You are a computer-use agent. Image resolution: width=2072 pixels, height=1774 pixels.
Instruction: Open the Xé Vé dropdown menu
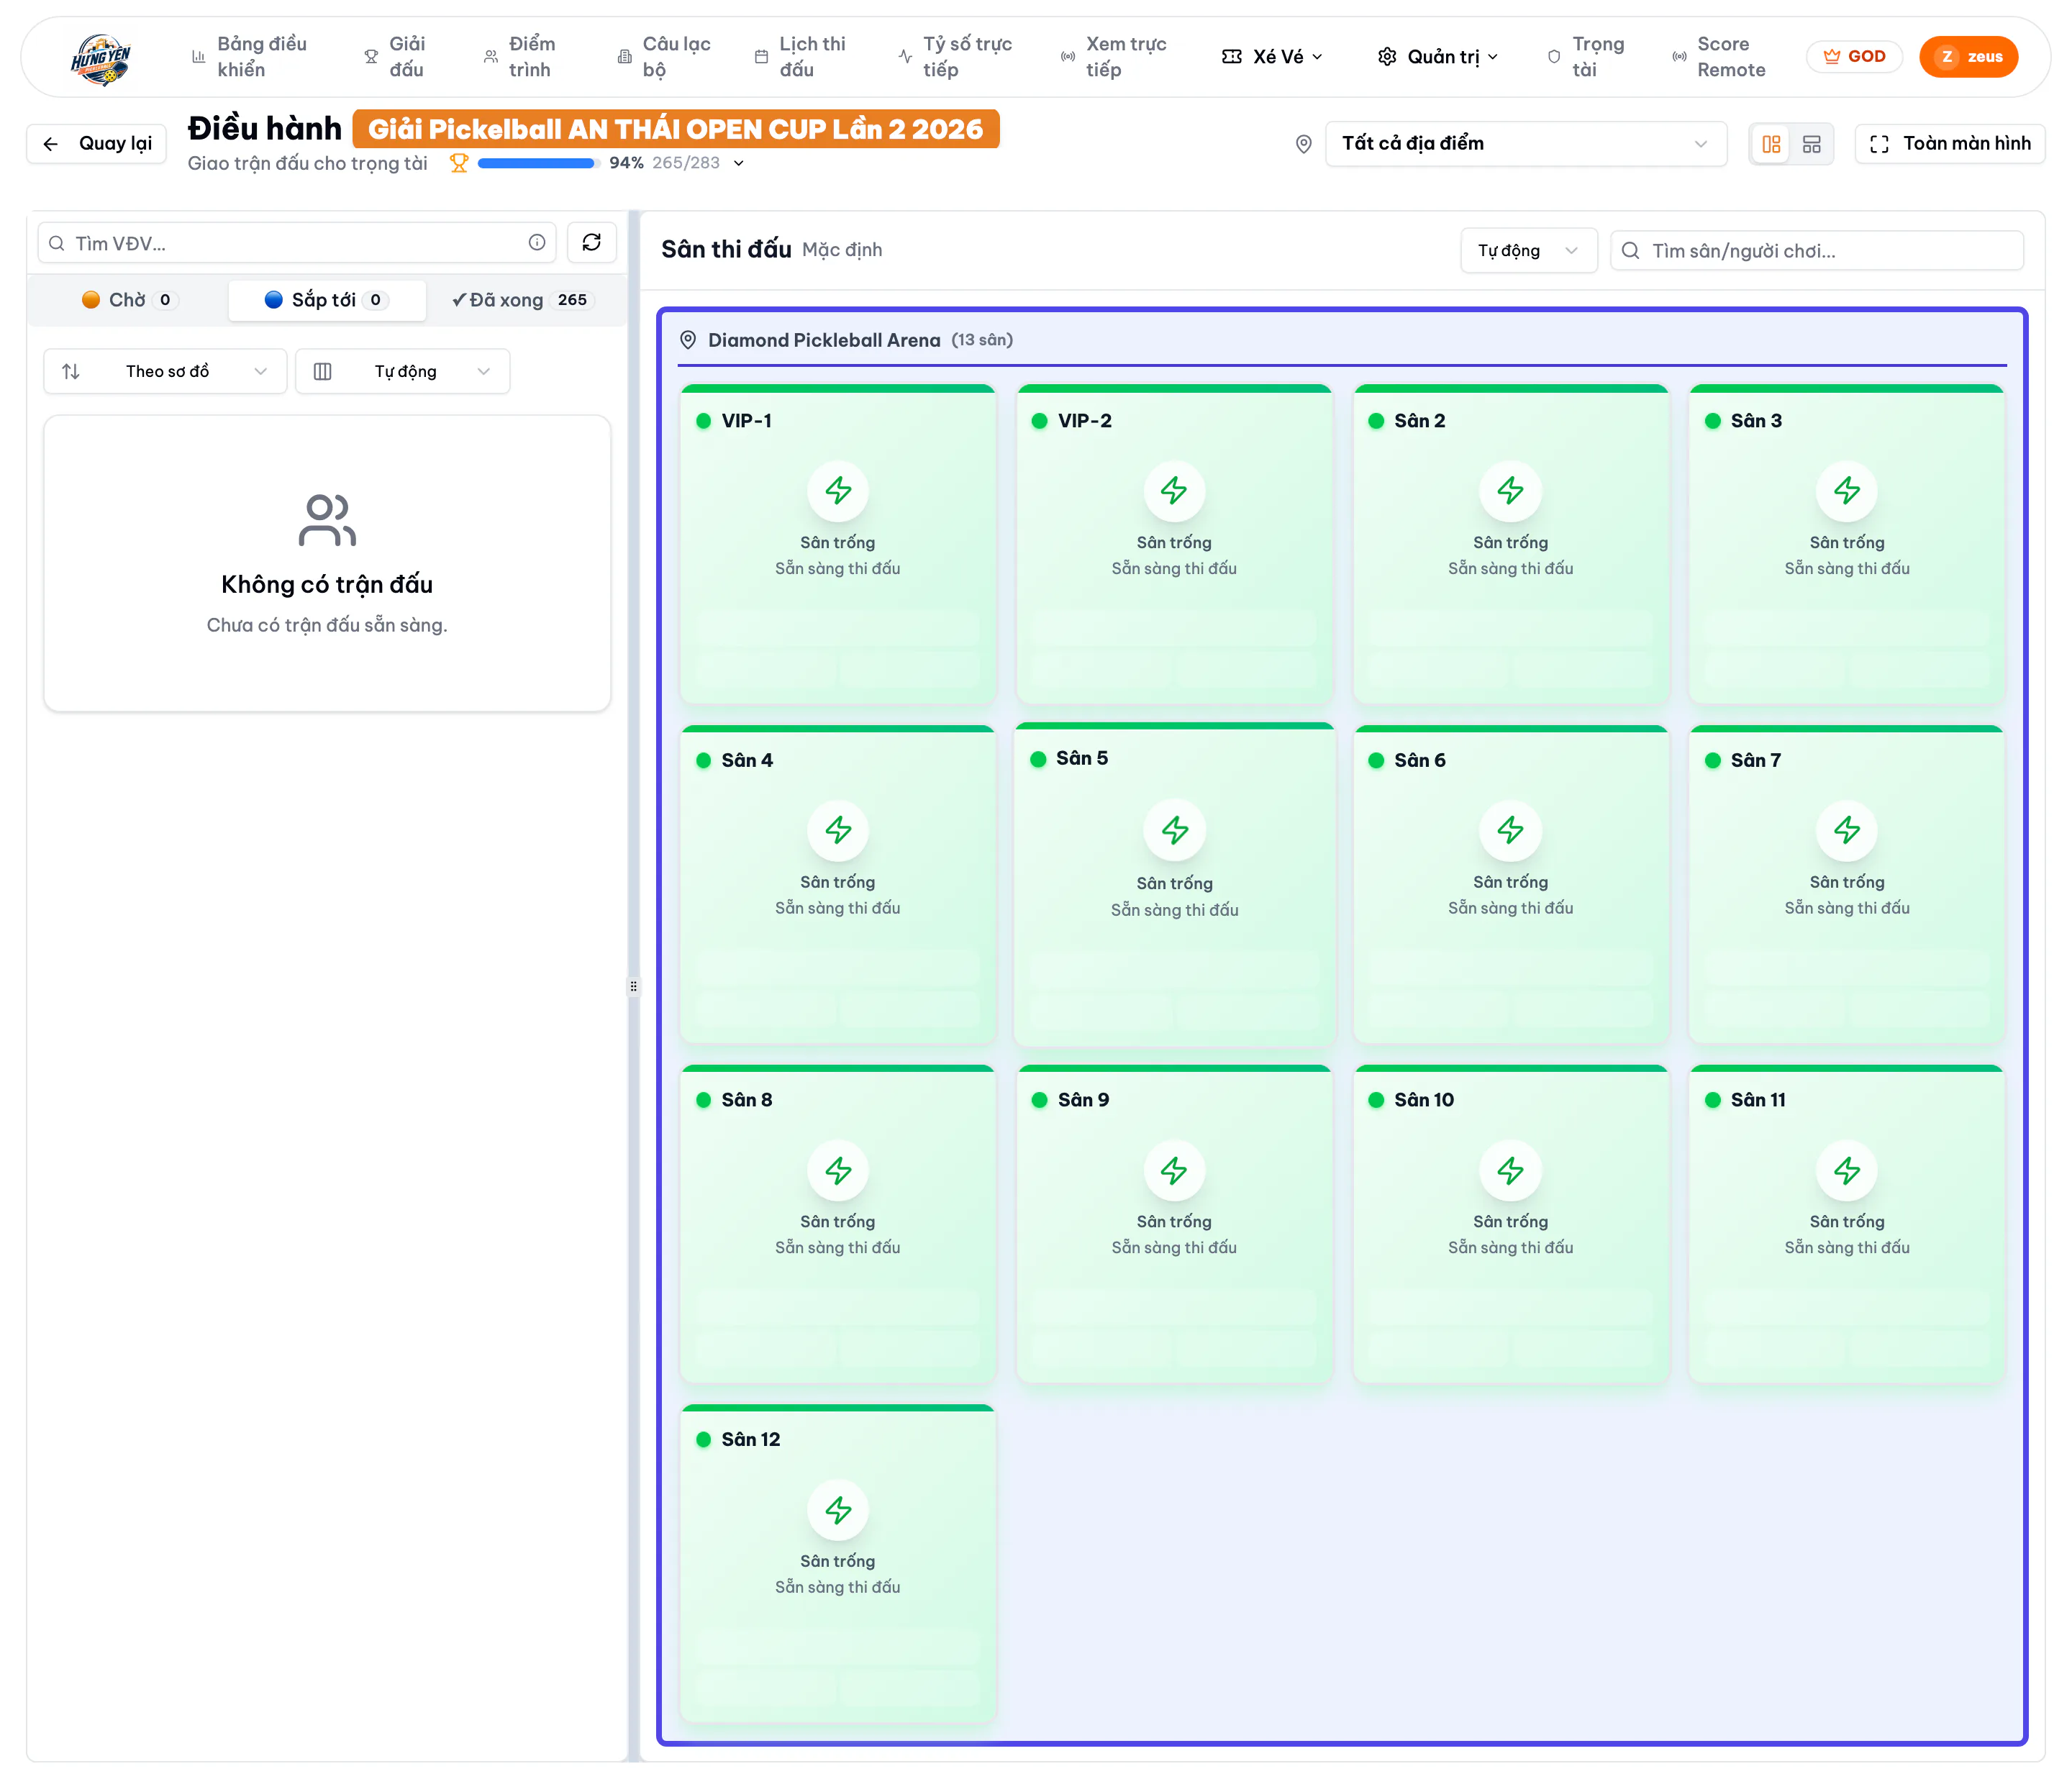(1272, 57)
